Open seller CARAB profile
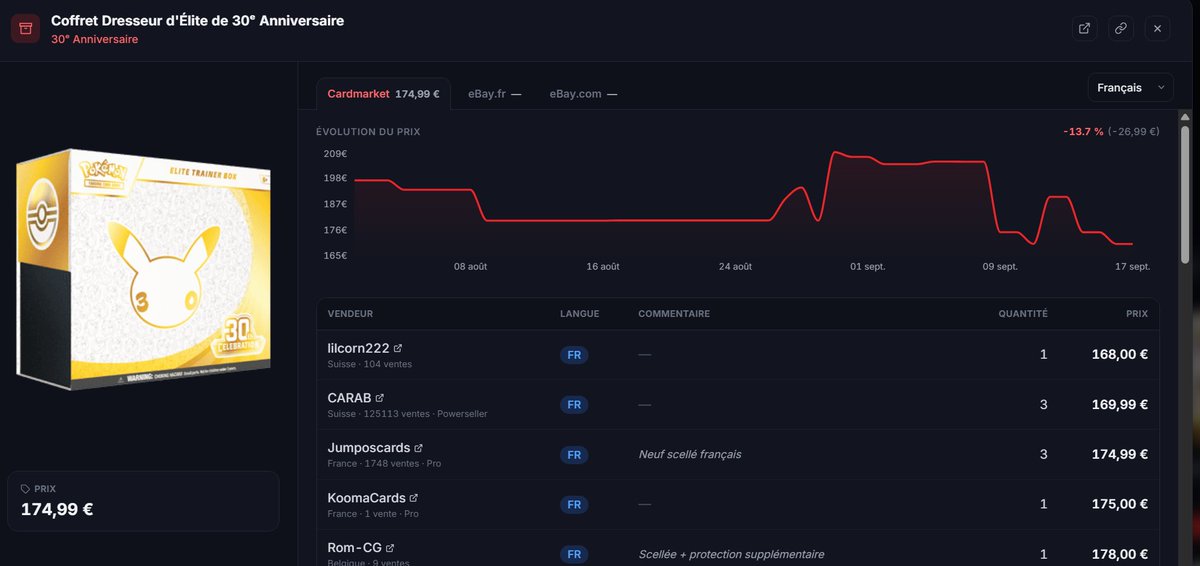Viewport: 1200px width, 566px height. [349, 398]
